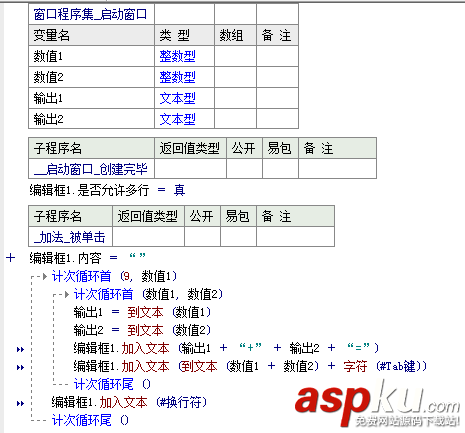This screenshot has width=465, height=433.
Task: Click 返回值类型 header above __启动窗口_创建完毕
Action: [190, 148]
